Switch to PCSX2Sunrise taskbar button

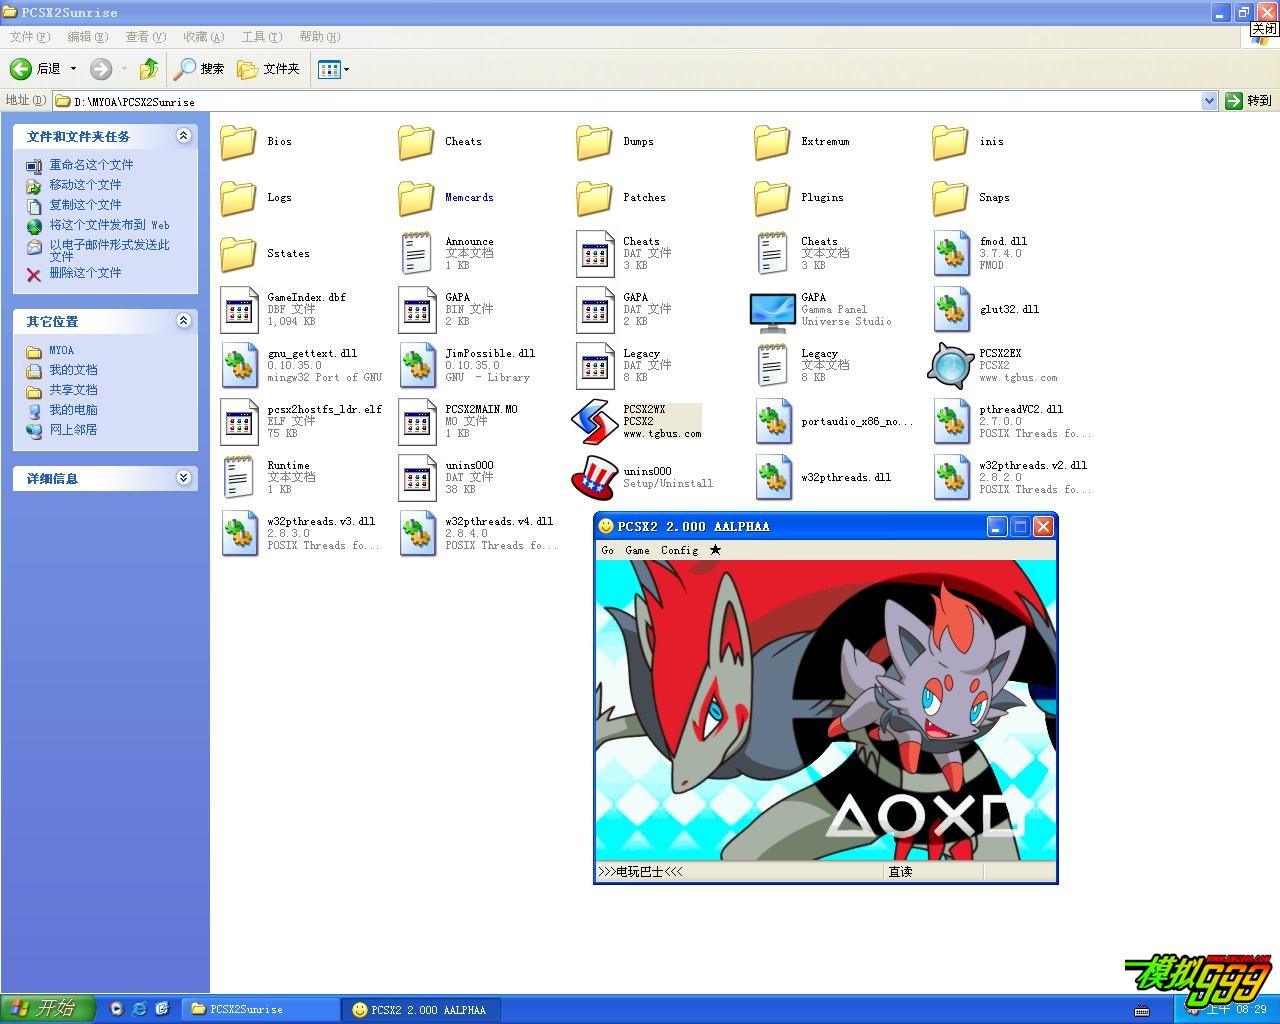point(260,1010)
